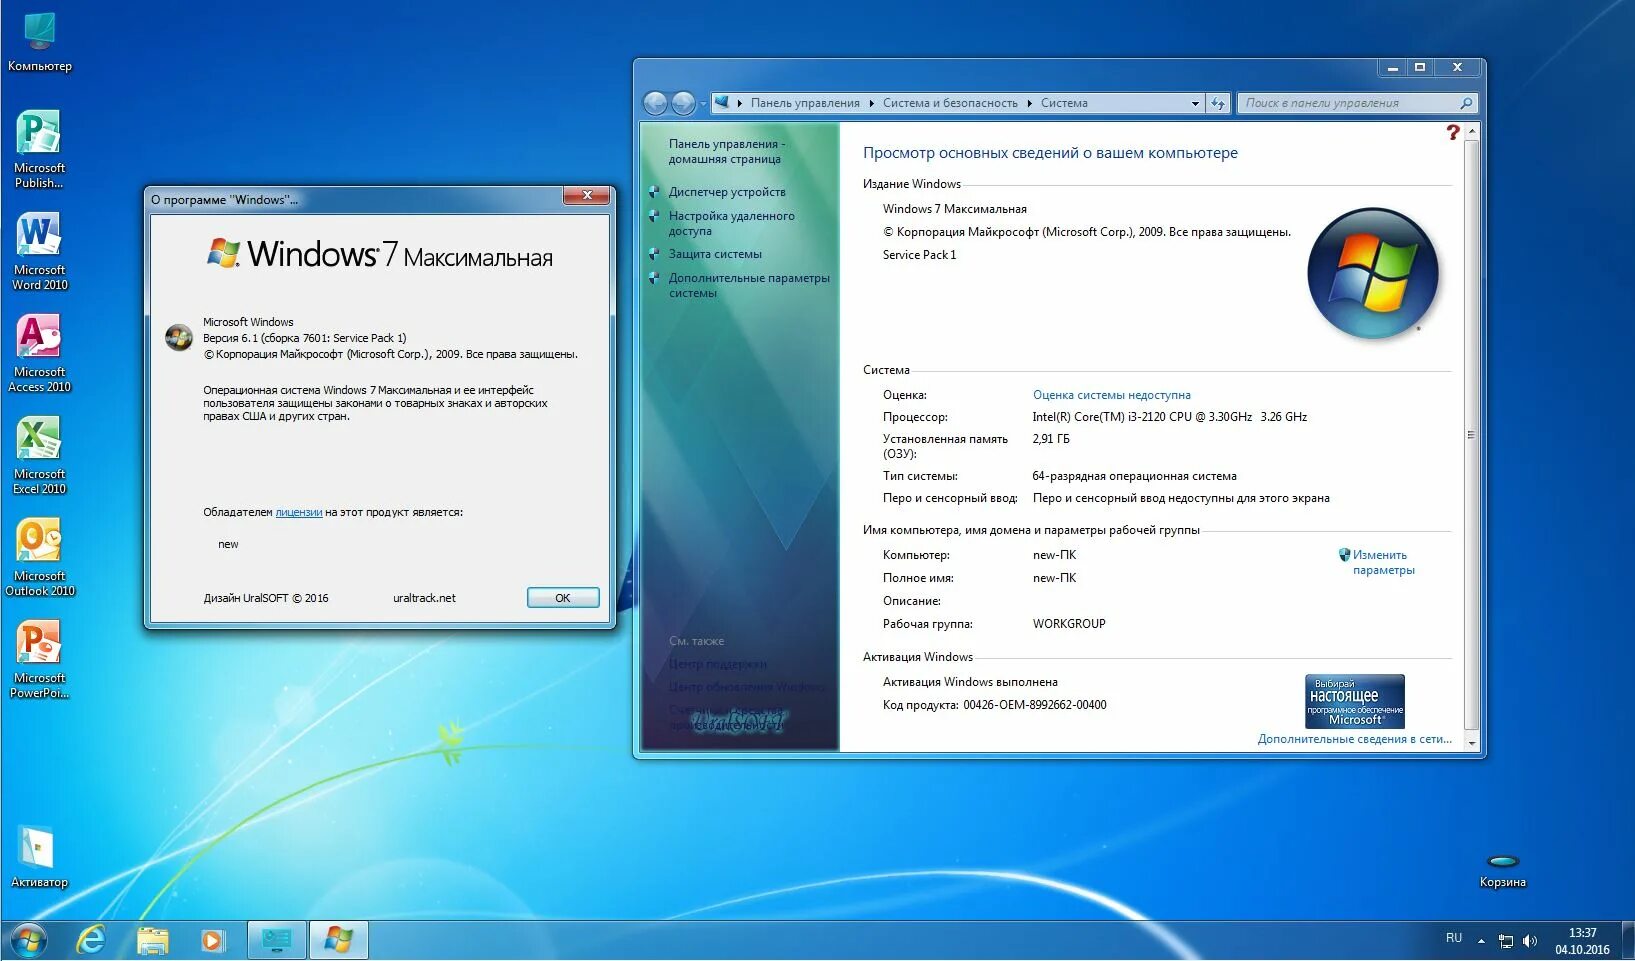The width and height of the screenshot is (1635, 961).
Task: Click the forward arrow in Система window
Action: (683, 103)
